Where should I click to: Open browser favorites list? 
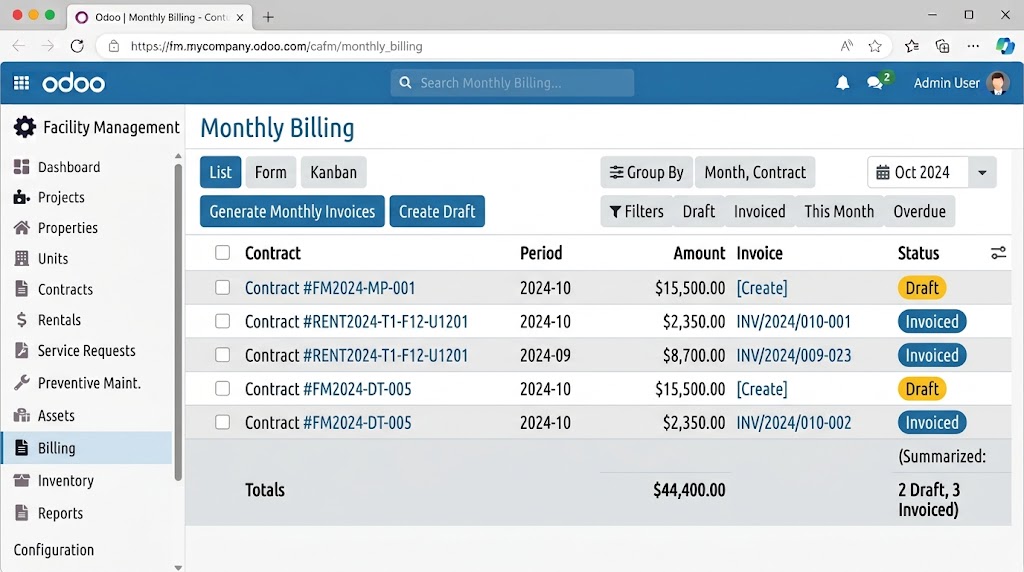[x=912, y=46]
